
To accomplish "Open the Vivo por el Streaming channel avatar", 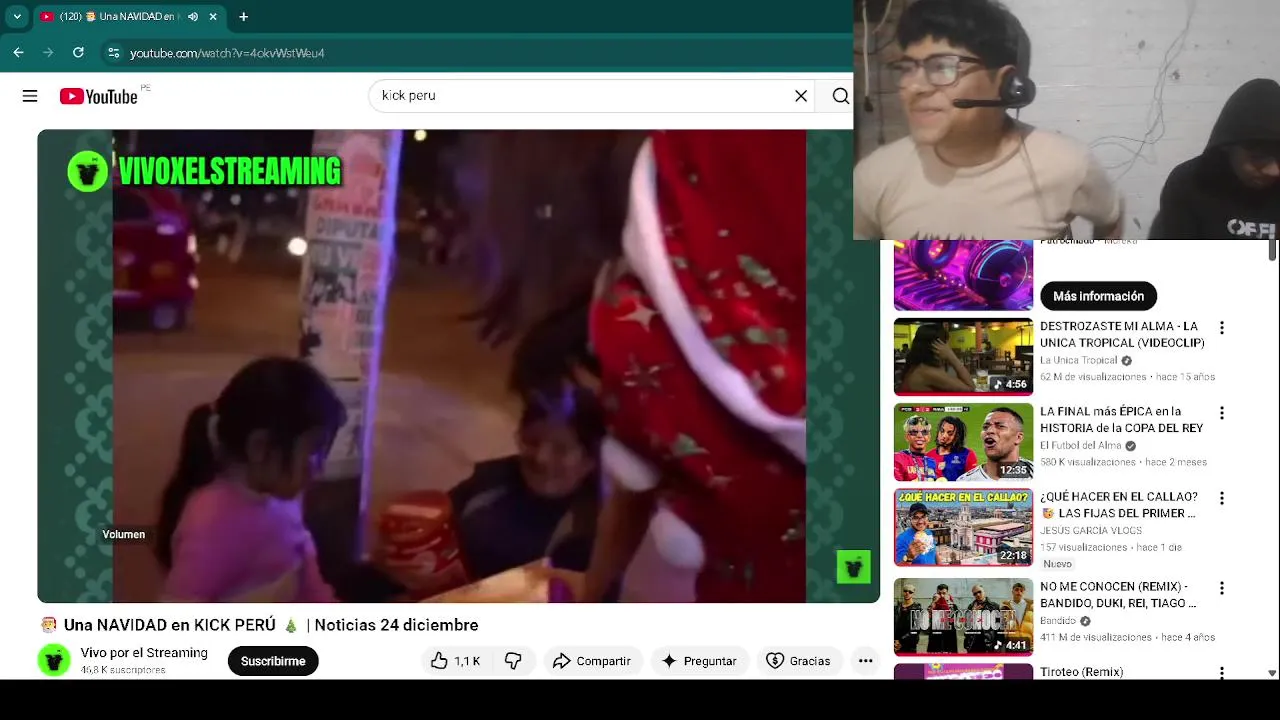I will [54, 660].
